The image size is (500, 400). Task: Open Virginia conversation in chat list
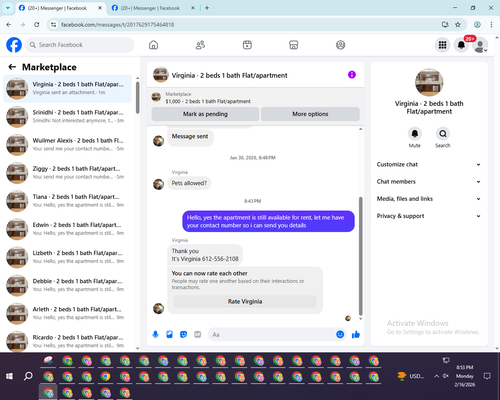pyautogui.click(x=67, y=89)
